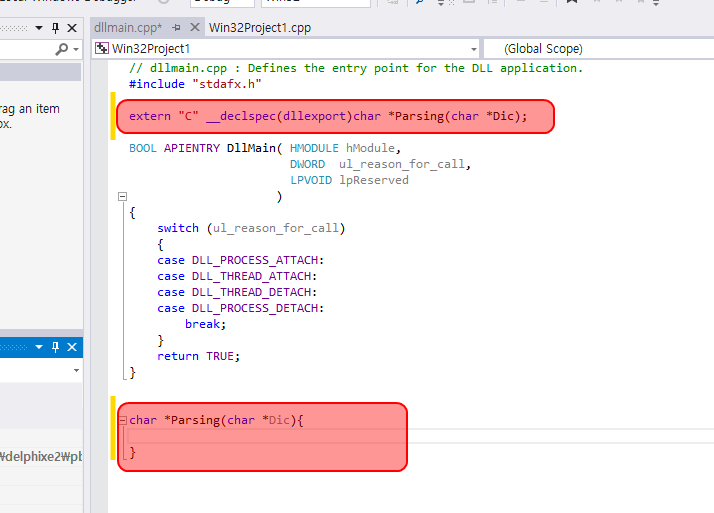Collapse the Parsing function block

point(122,421)
